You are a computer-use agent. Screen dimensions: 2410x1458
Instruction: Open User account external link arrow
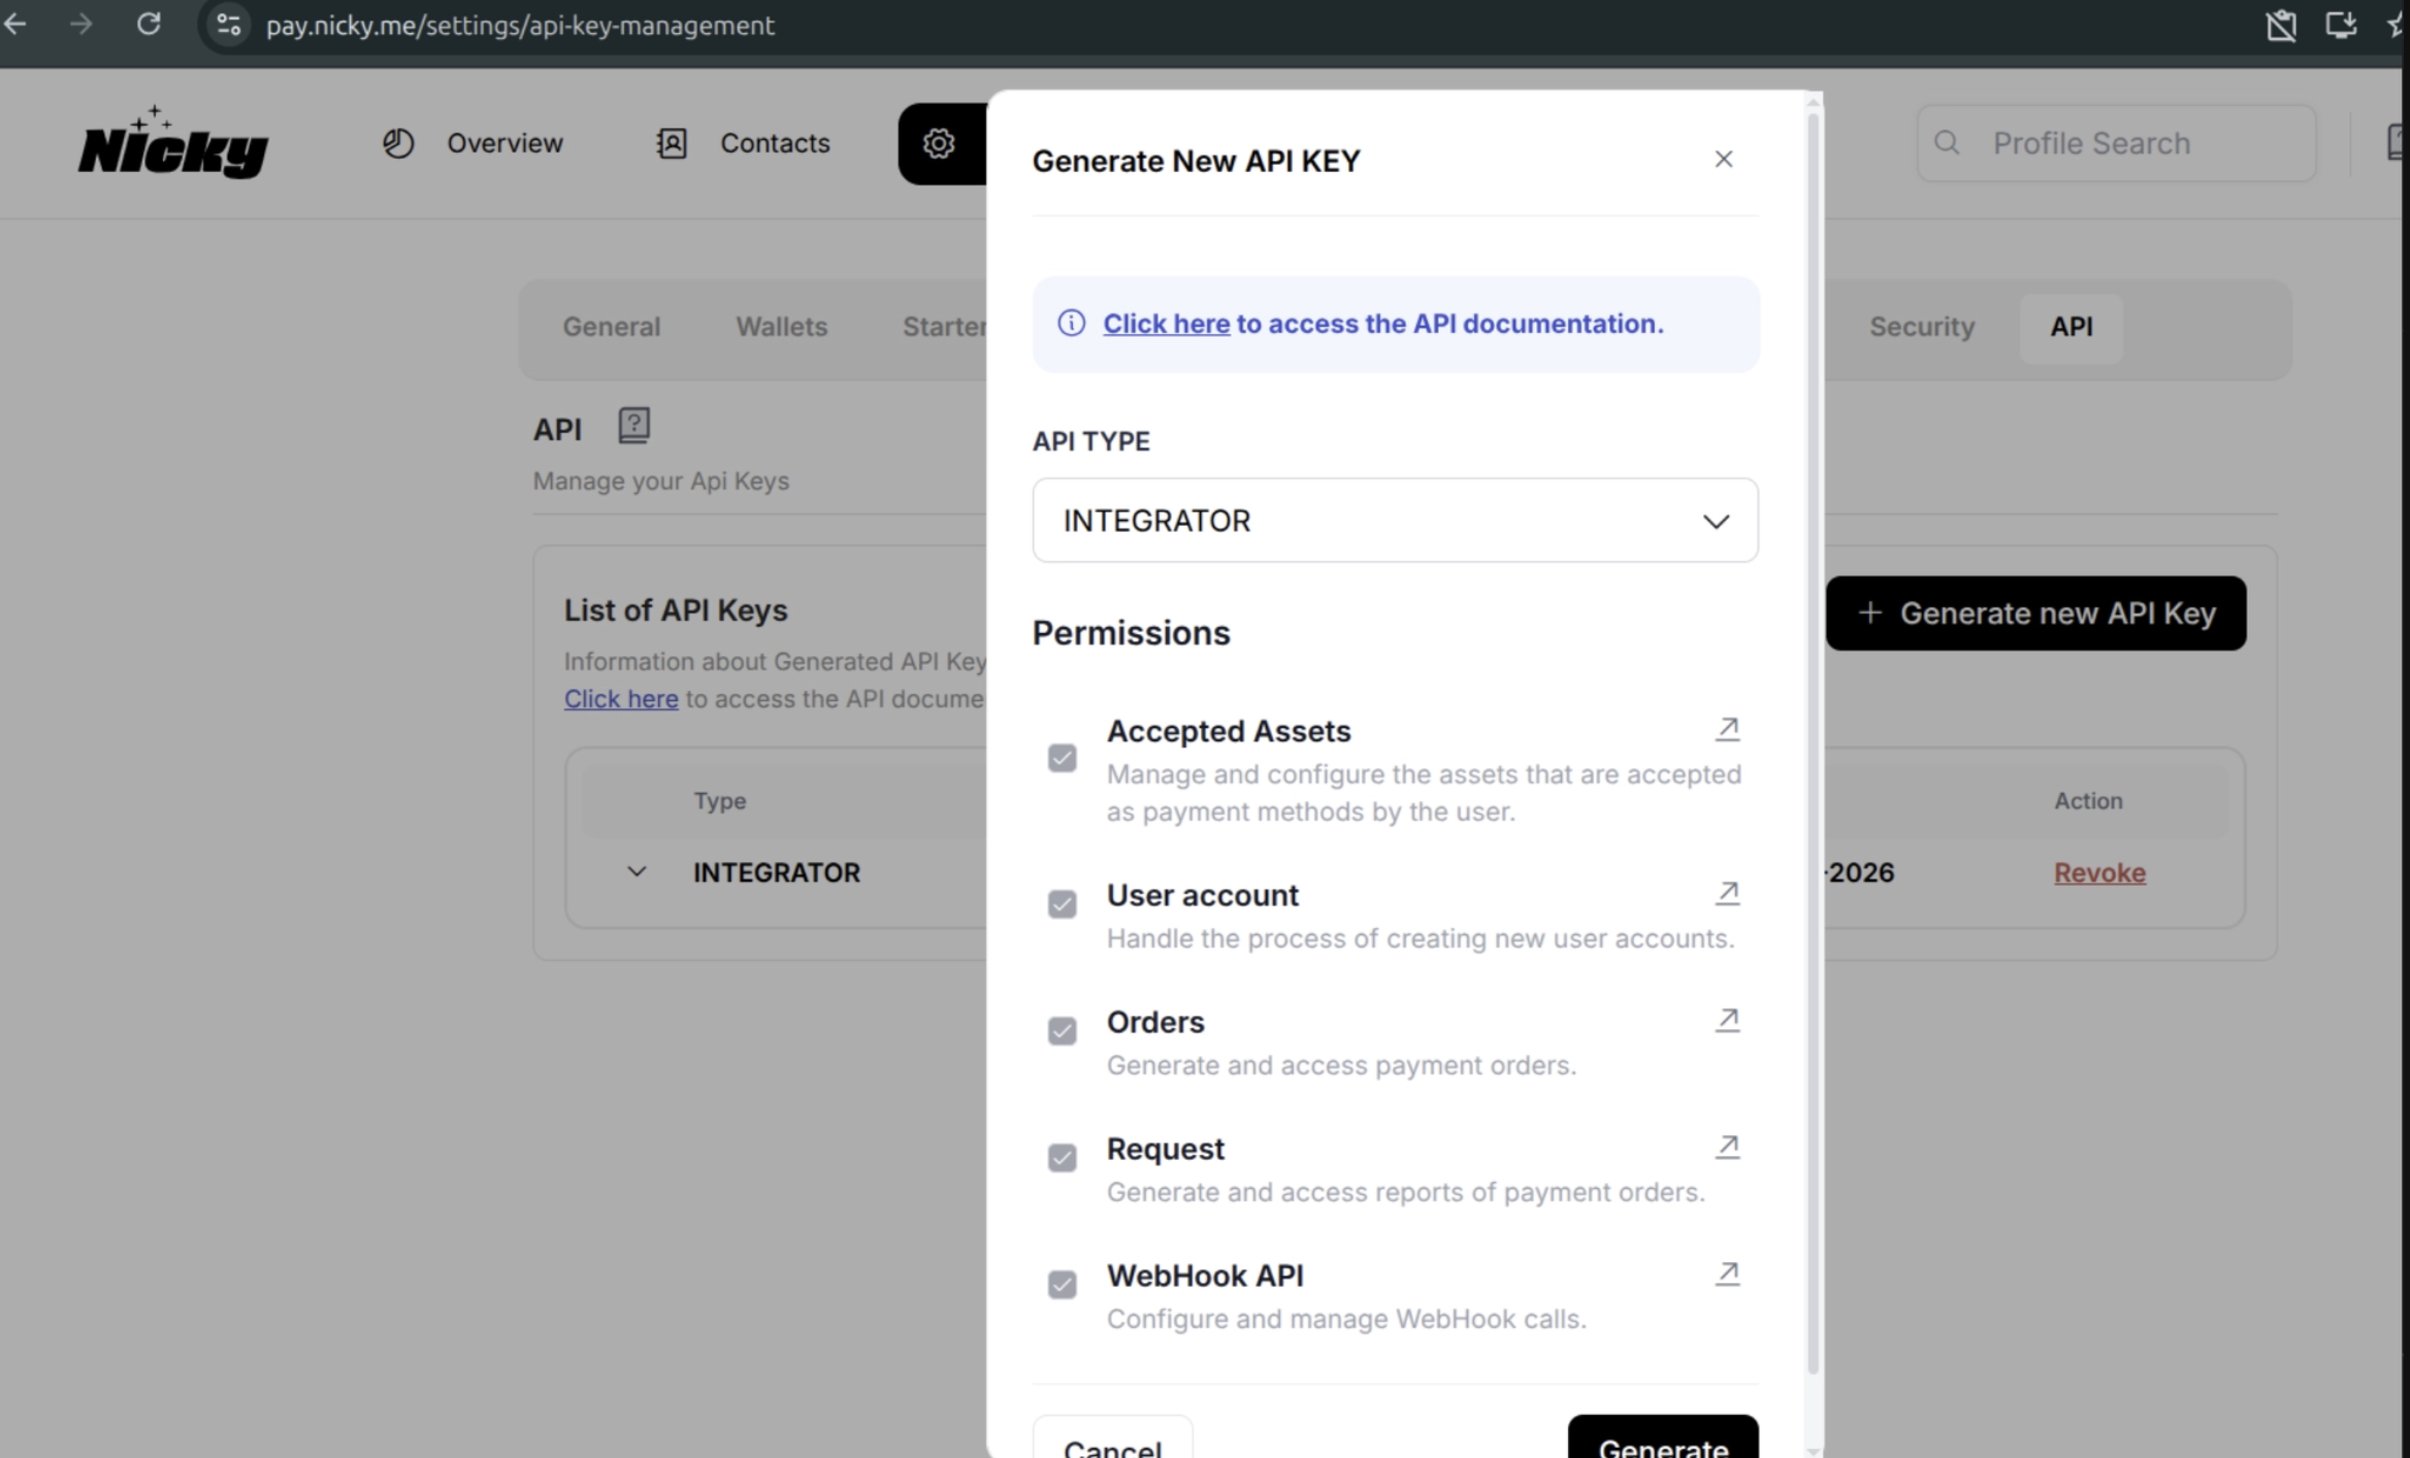(1727, 893)
